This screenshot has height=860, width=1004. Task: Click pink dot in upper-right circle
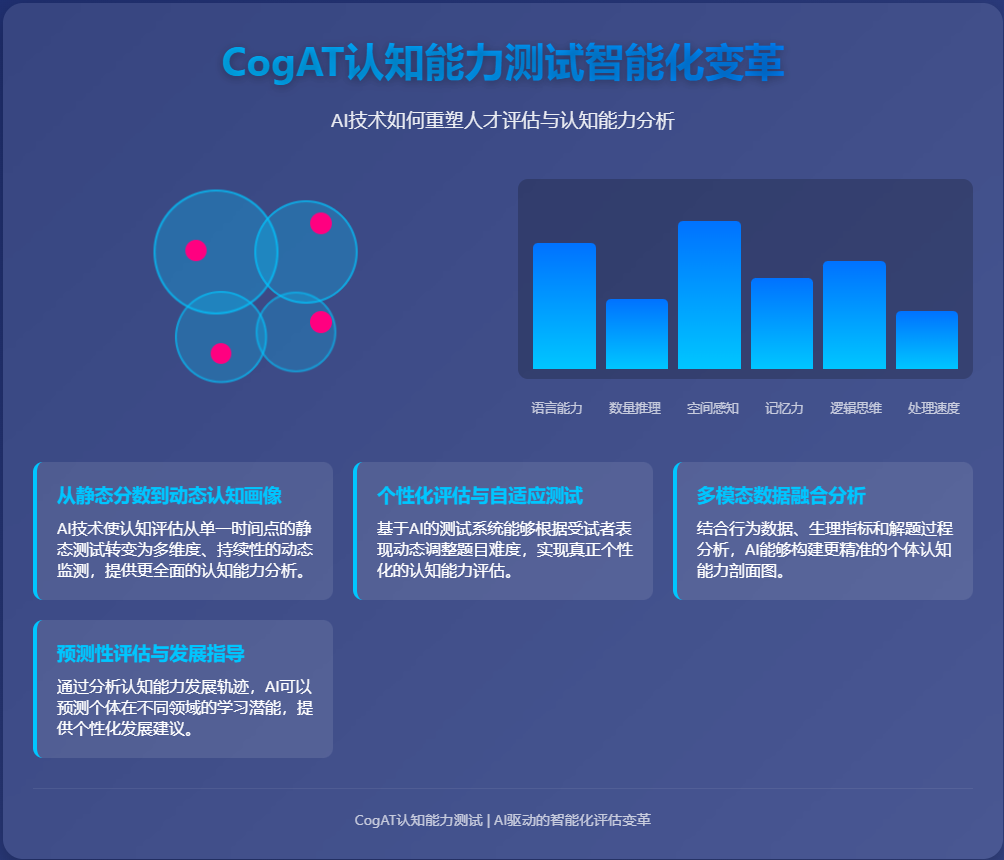point(321,223)
